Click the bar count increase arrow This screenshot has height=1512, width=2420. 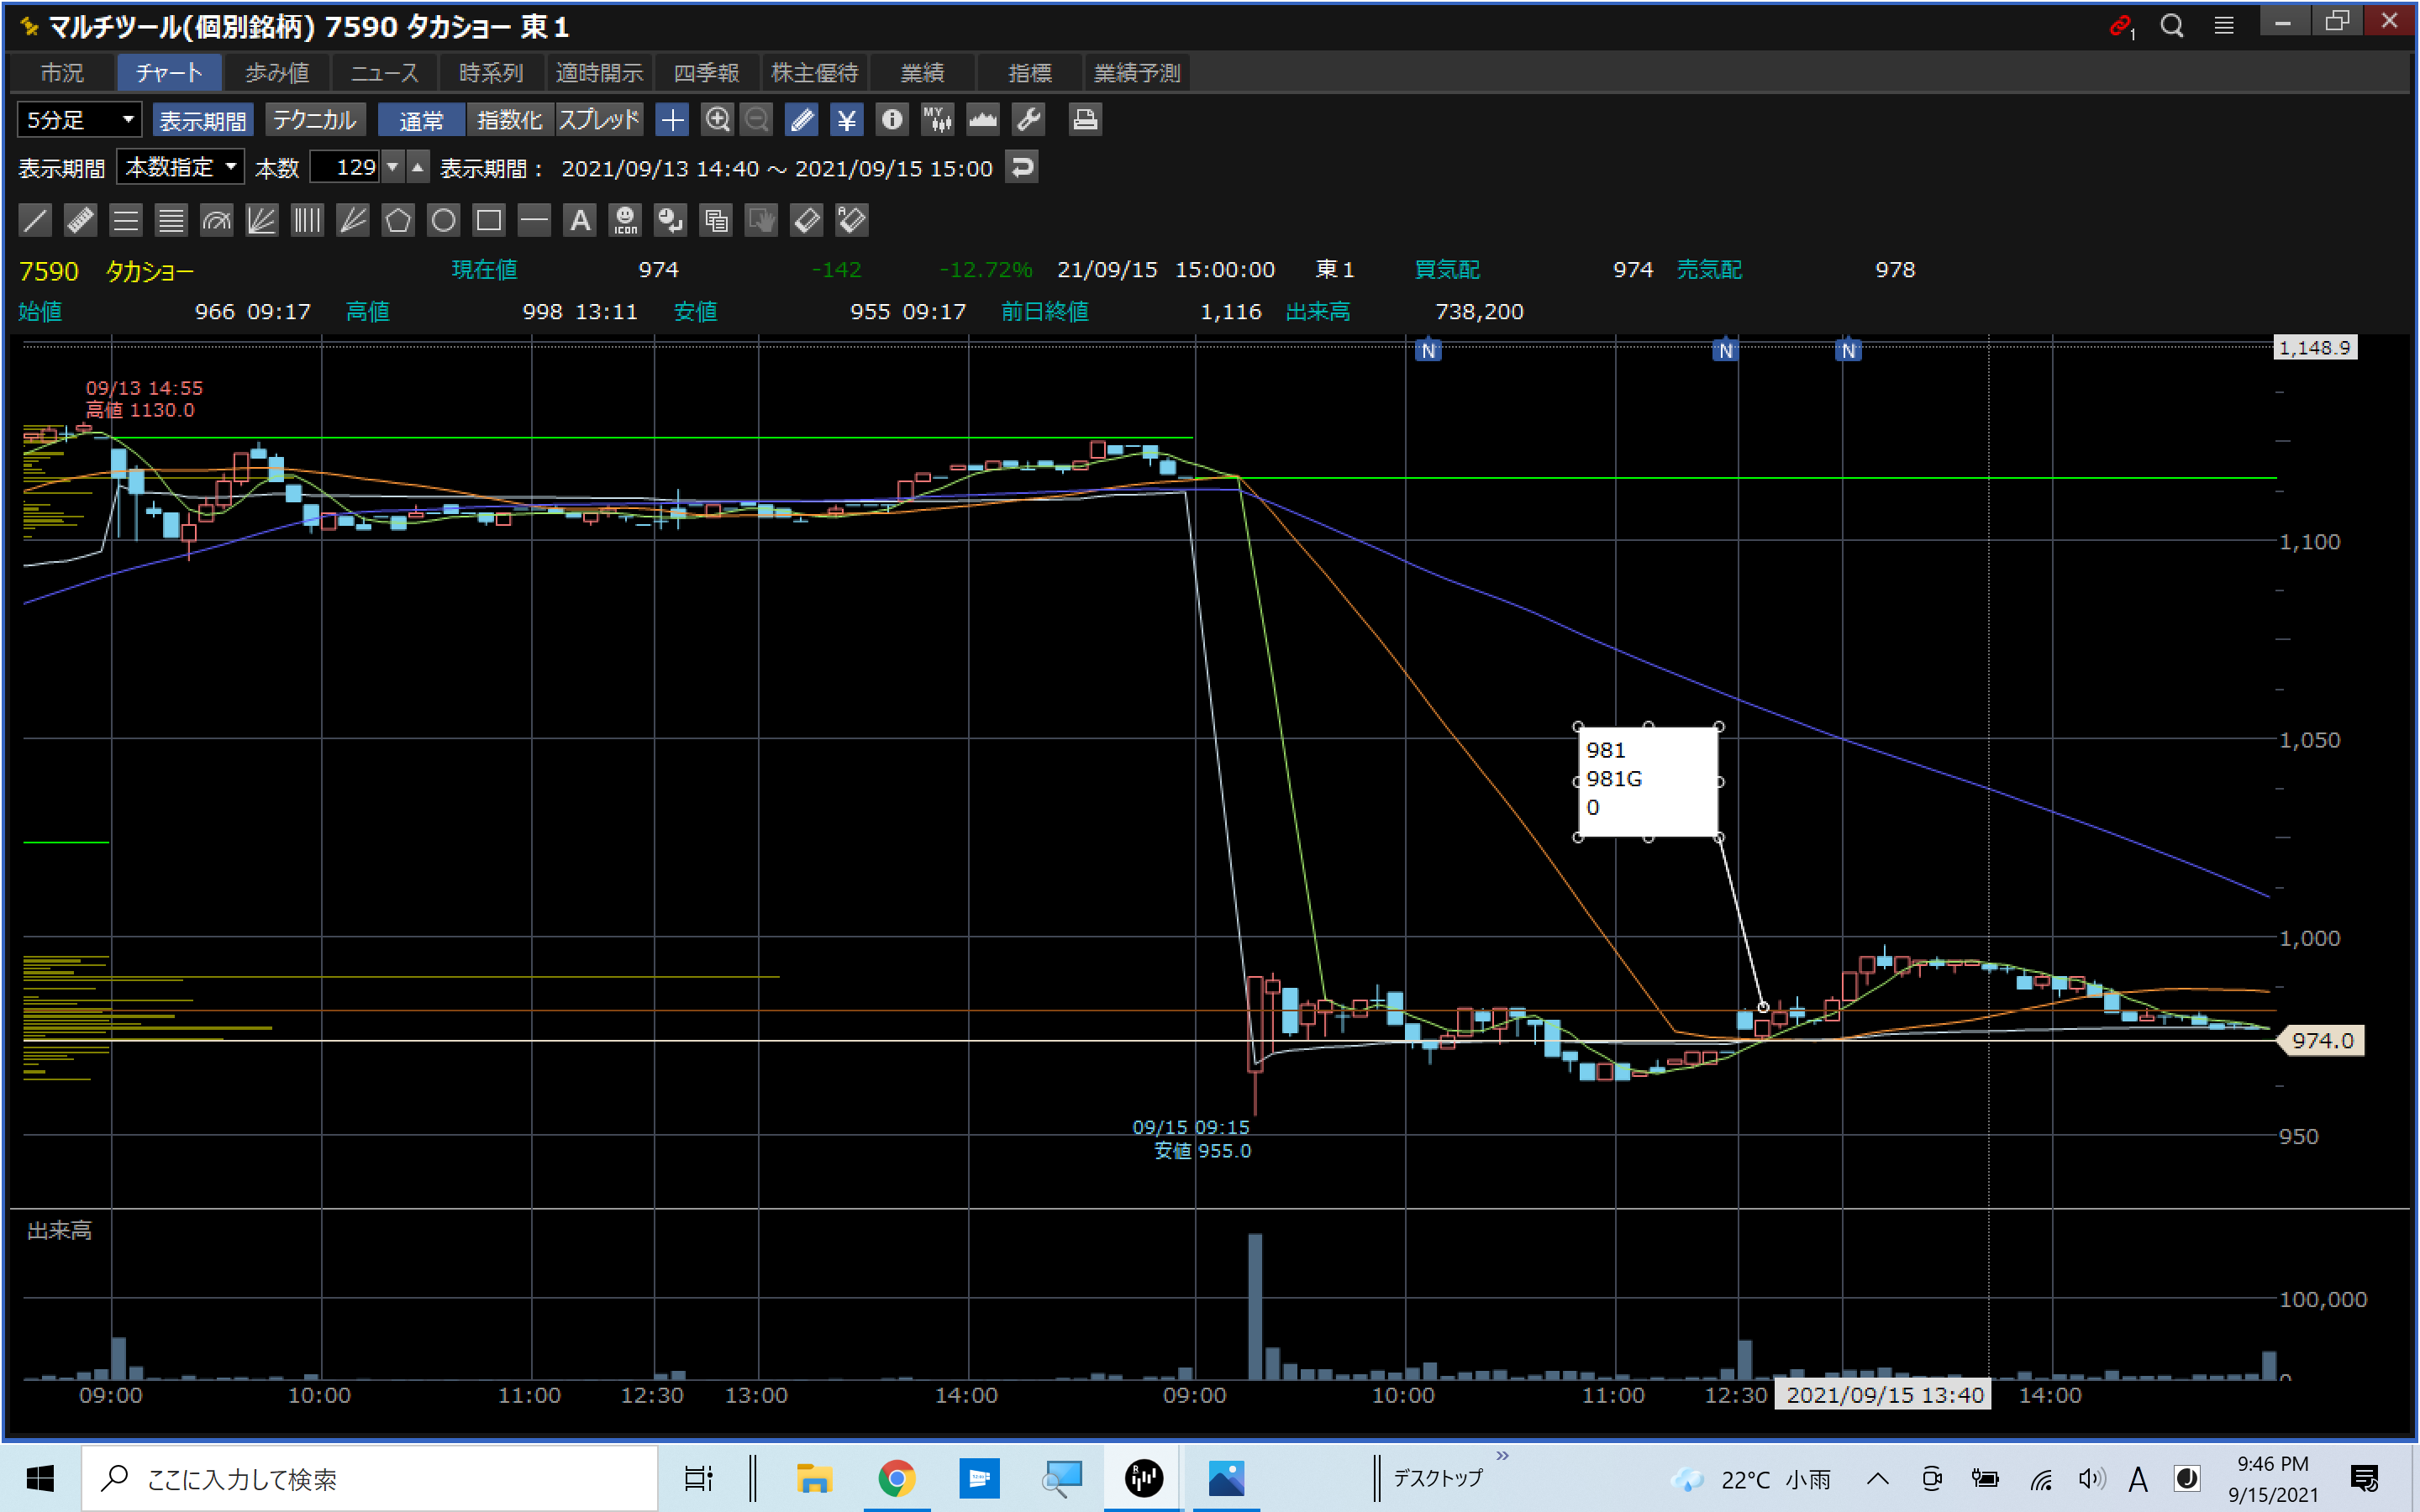pos(418,167)
